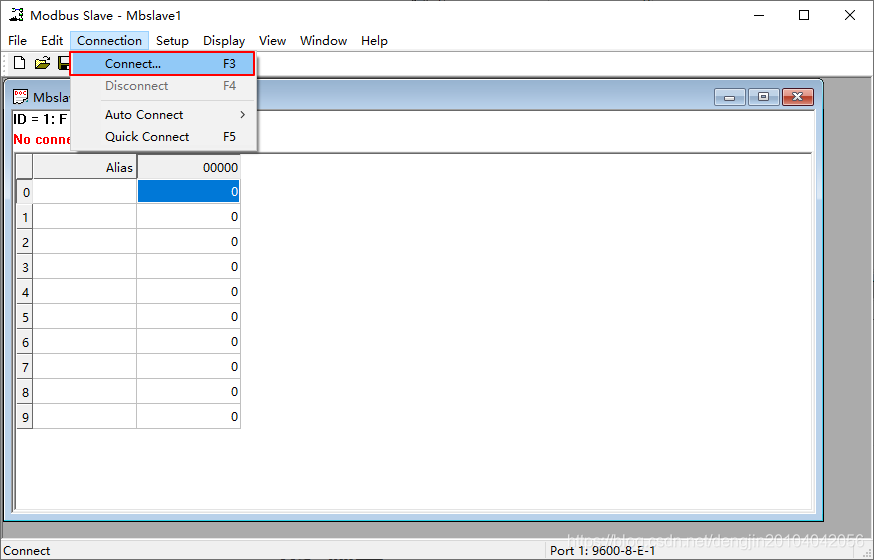Click the ID = 1 info text
Viewport: 874px width, 560px height.
(41, 119)
